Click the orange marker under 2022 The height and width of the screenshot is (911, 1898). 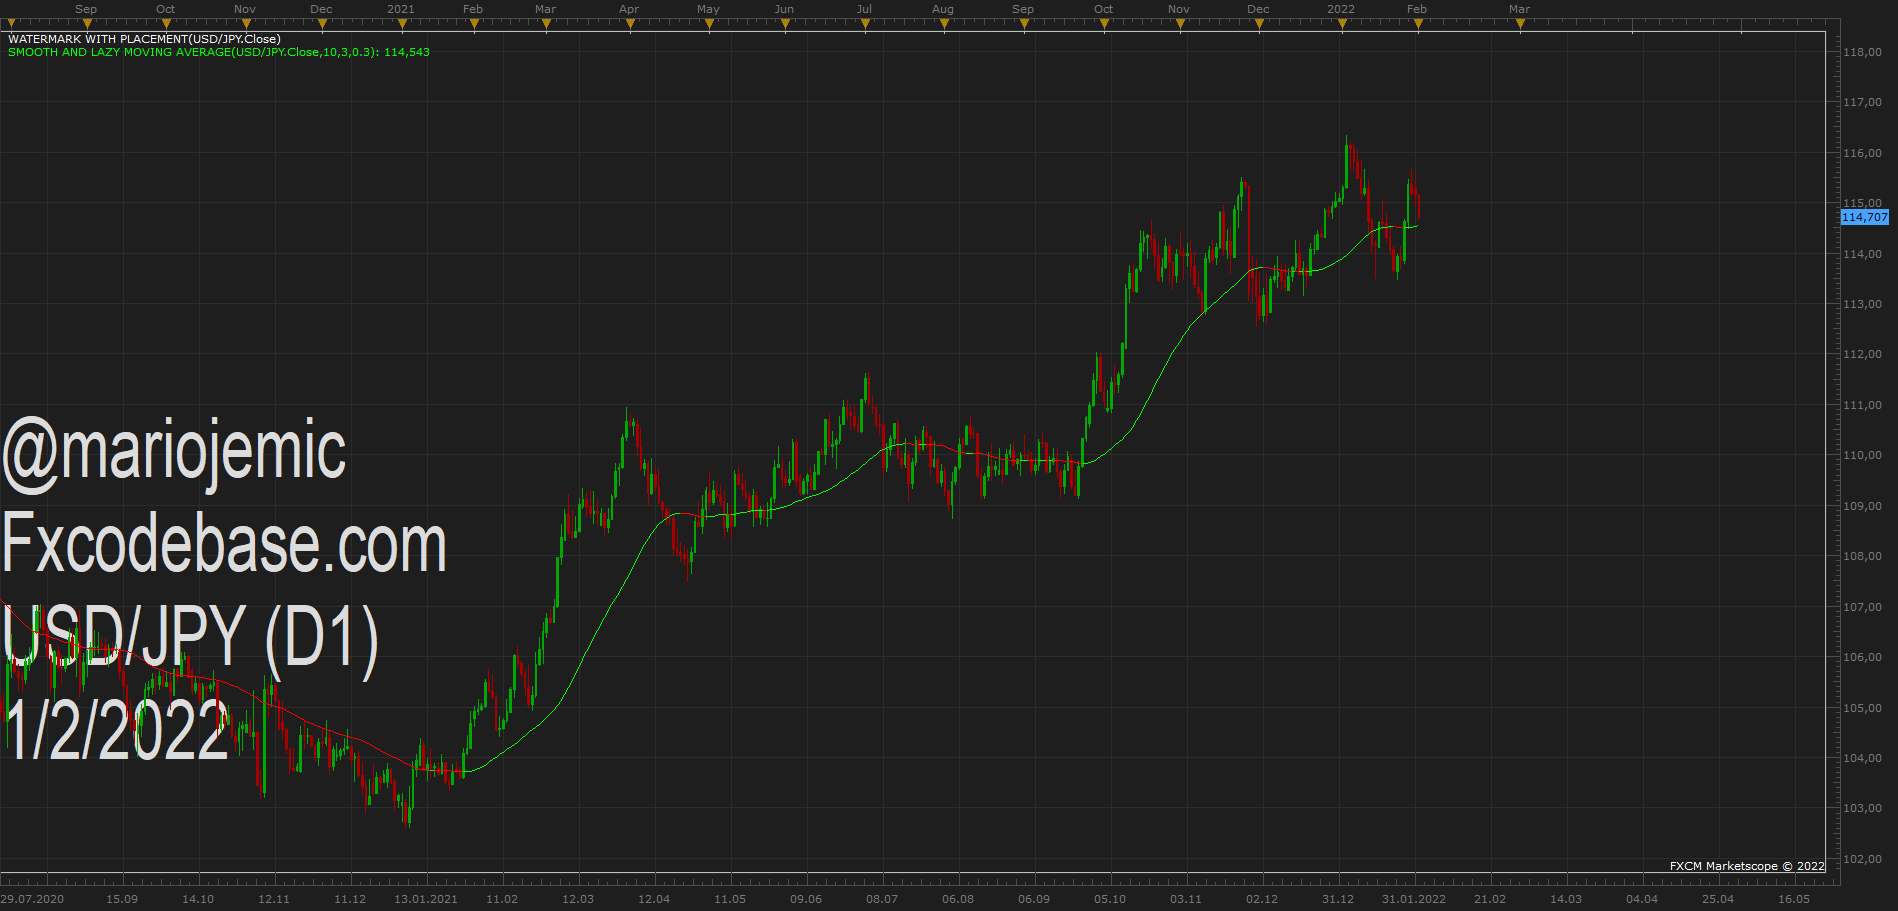(1342, 25)
